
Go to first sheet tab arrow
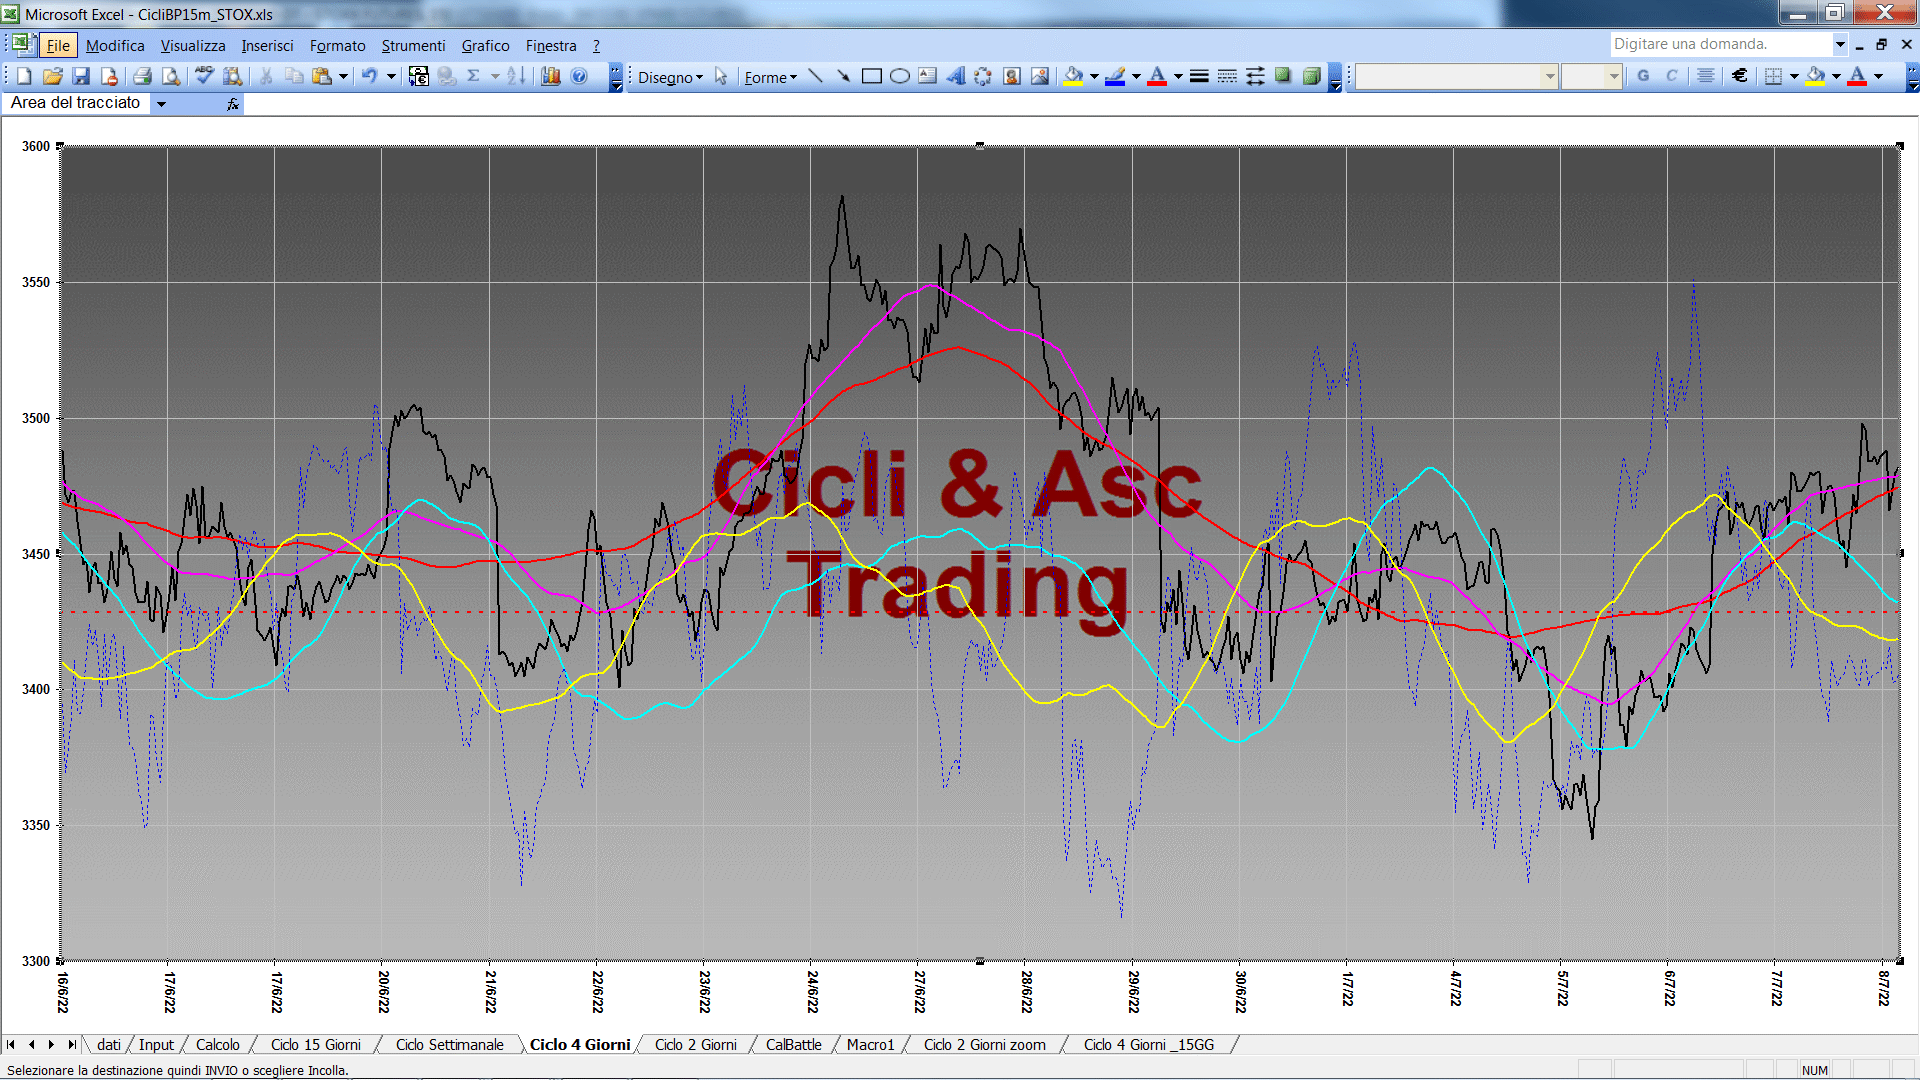tap(11, 1044)
